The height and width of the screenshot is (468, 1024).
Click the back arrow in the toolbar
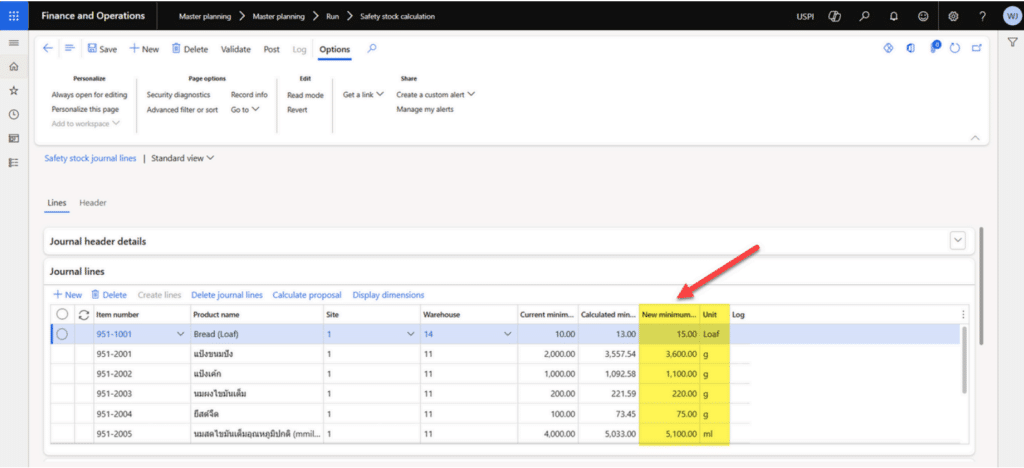point(48,48)
